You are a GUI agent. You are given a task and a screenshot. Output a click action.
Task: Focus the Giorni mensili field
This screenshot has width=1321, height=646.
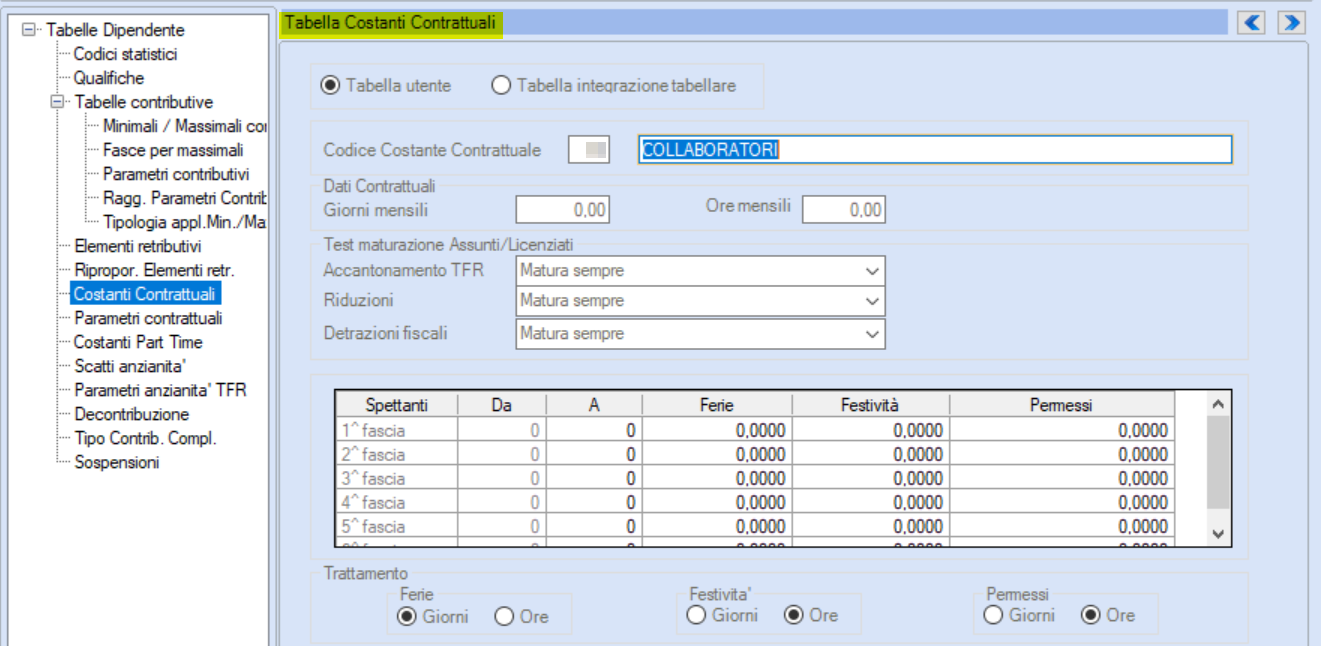(562, 210)
